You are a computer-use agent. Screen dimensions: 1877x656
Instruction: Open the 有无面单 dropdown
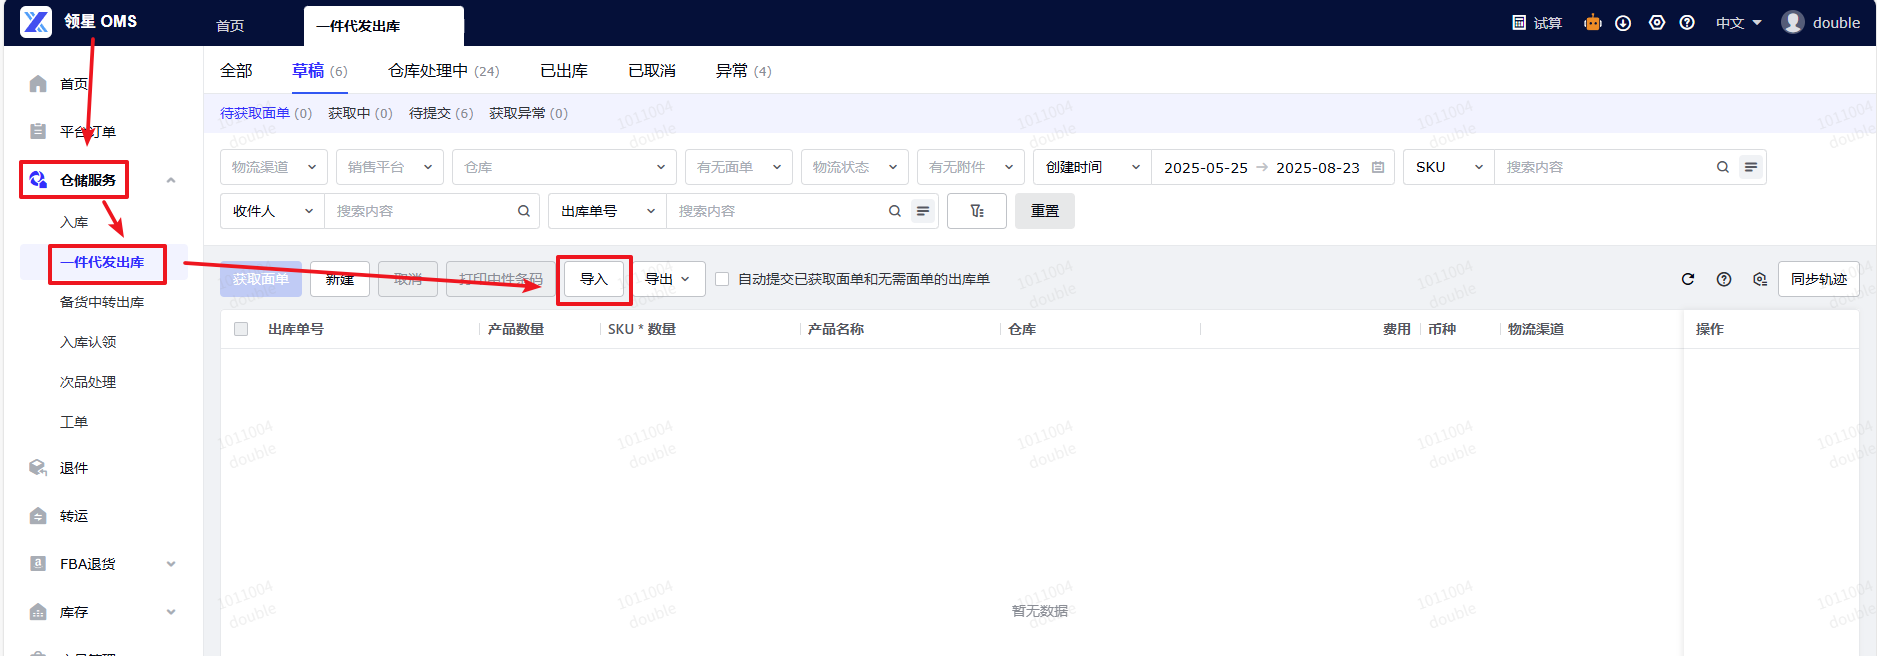click(x=739, y=167)
